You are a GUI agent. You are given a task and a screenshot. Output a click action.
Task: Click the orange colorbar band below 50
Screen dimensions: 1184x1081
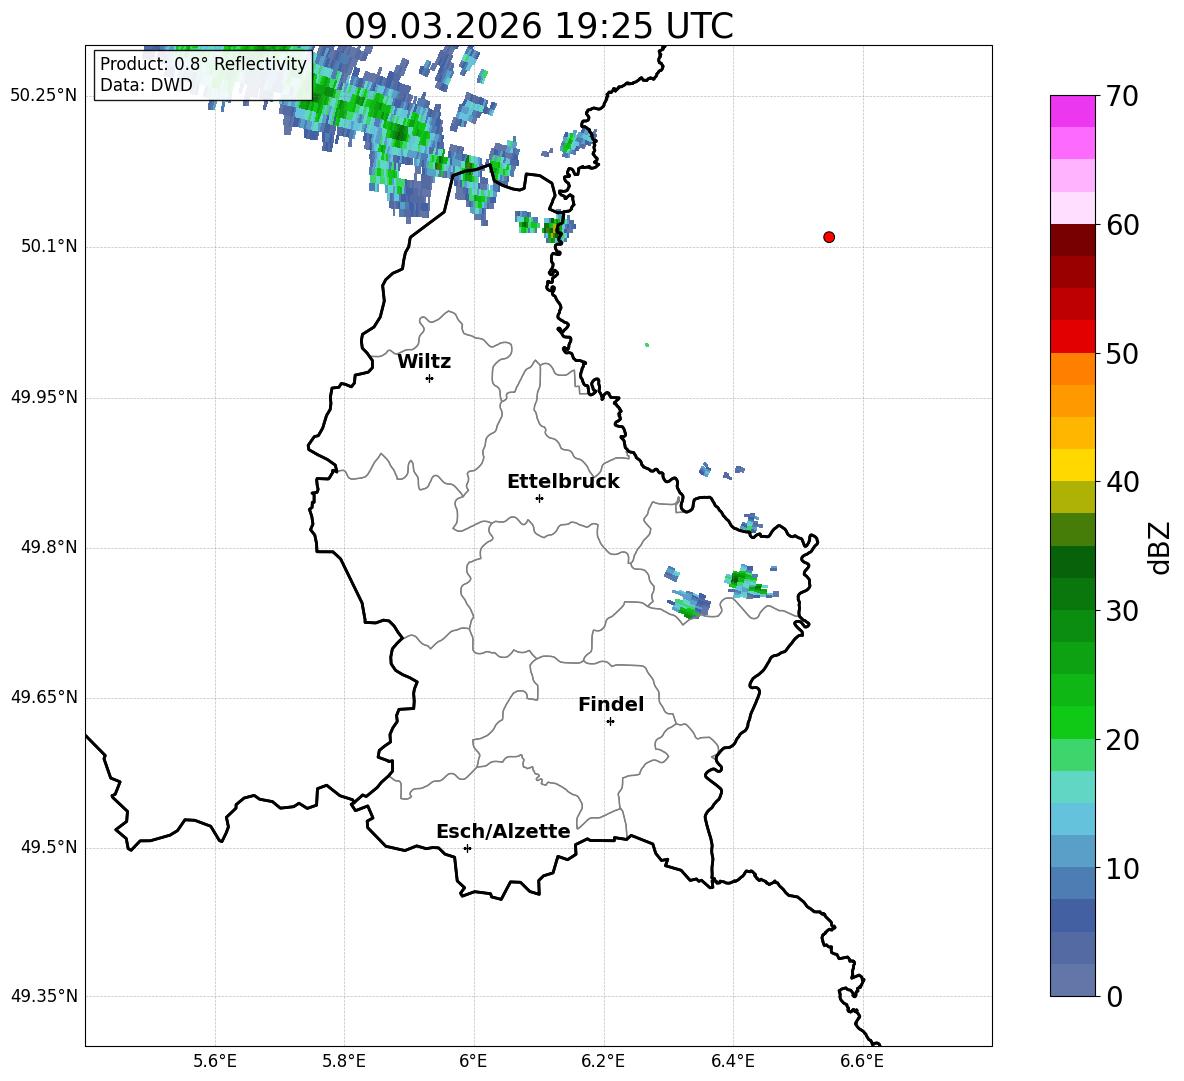pos(1072,369)
